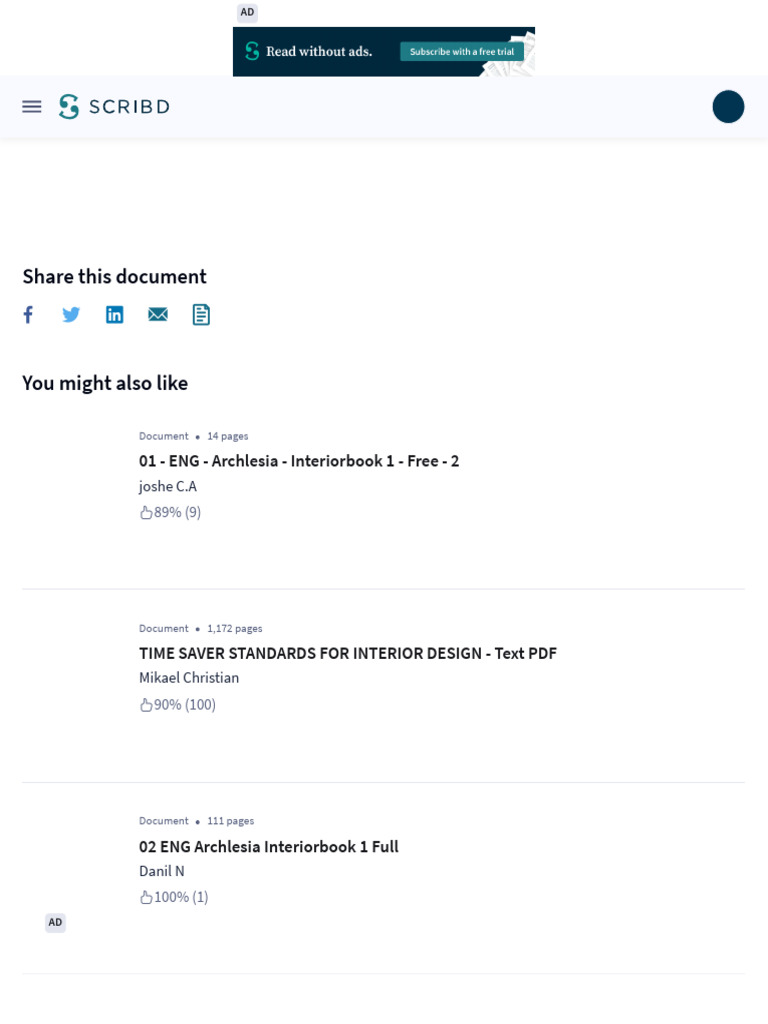
Task: Click the Scribd logo
Action: (x=114, y=107)
